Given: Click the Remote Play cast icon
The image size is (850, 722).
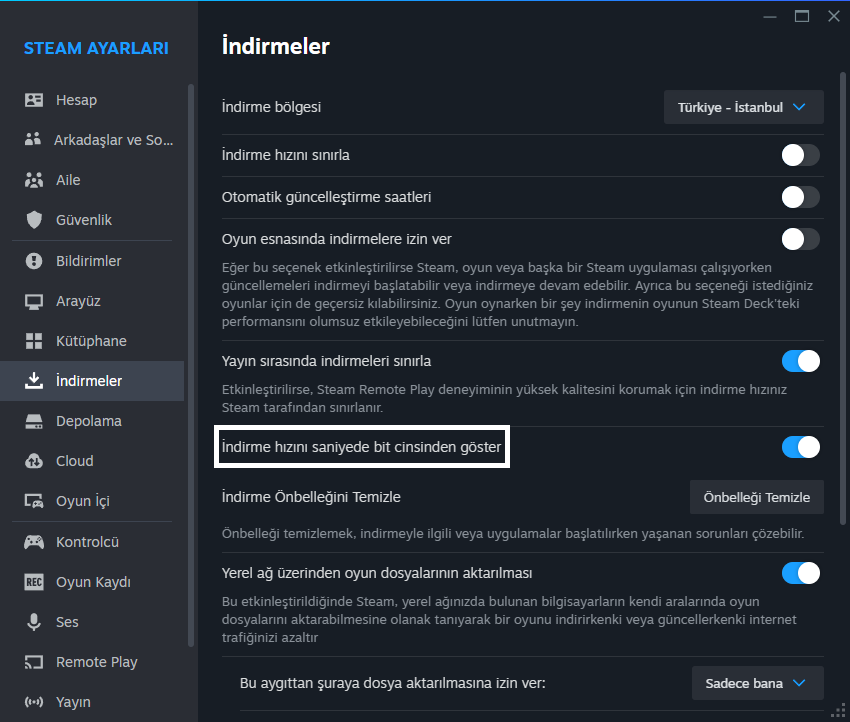Looking at the screenshot, I should coord(34,662).
